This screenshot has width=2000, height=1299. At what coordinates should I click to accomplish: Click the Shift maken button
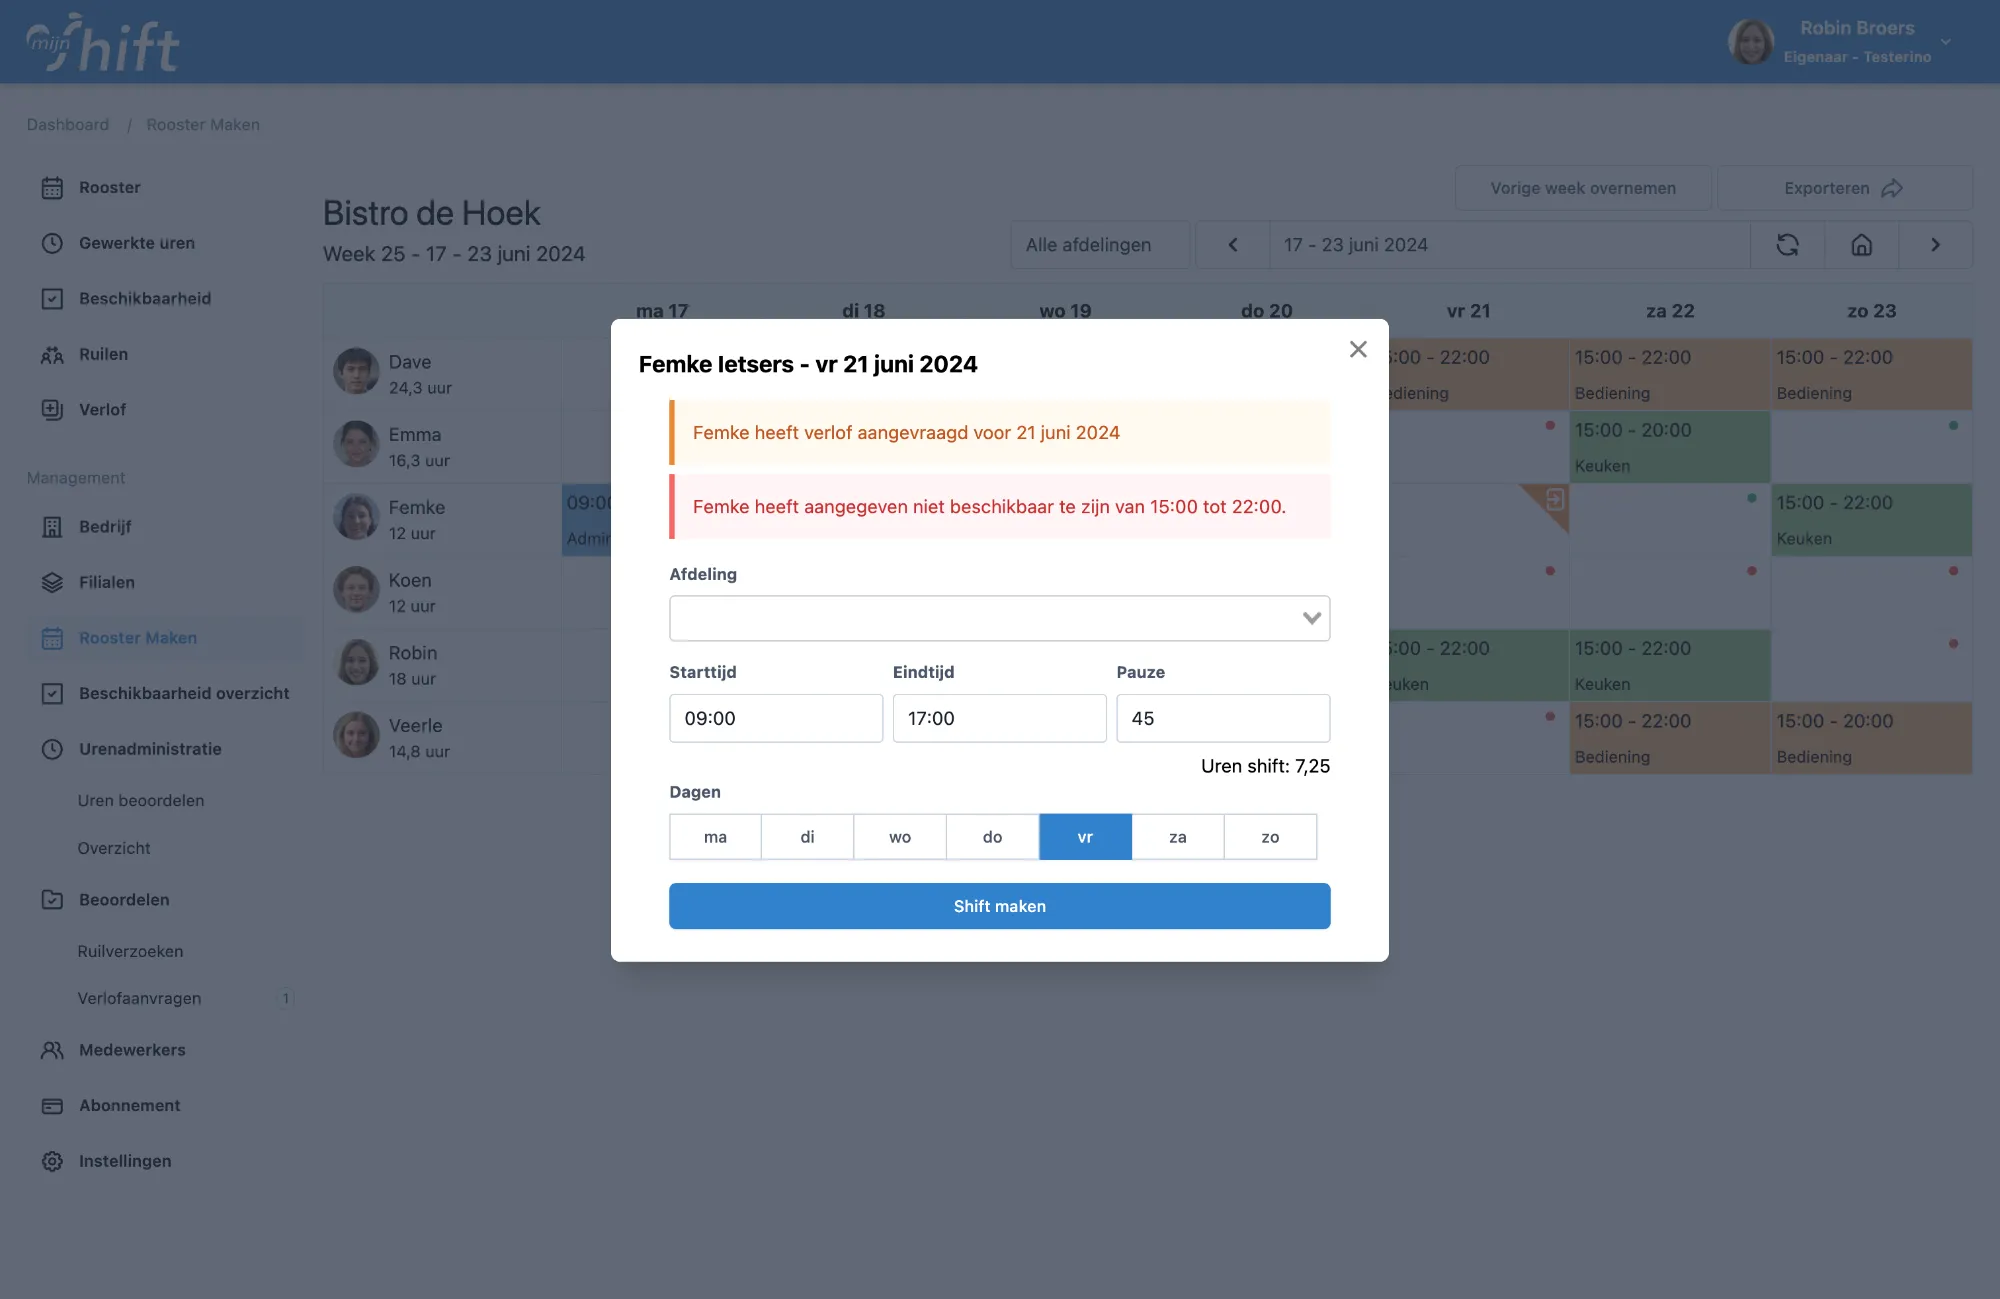pyautogui.click(x=999, y=906)
